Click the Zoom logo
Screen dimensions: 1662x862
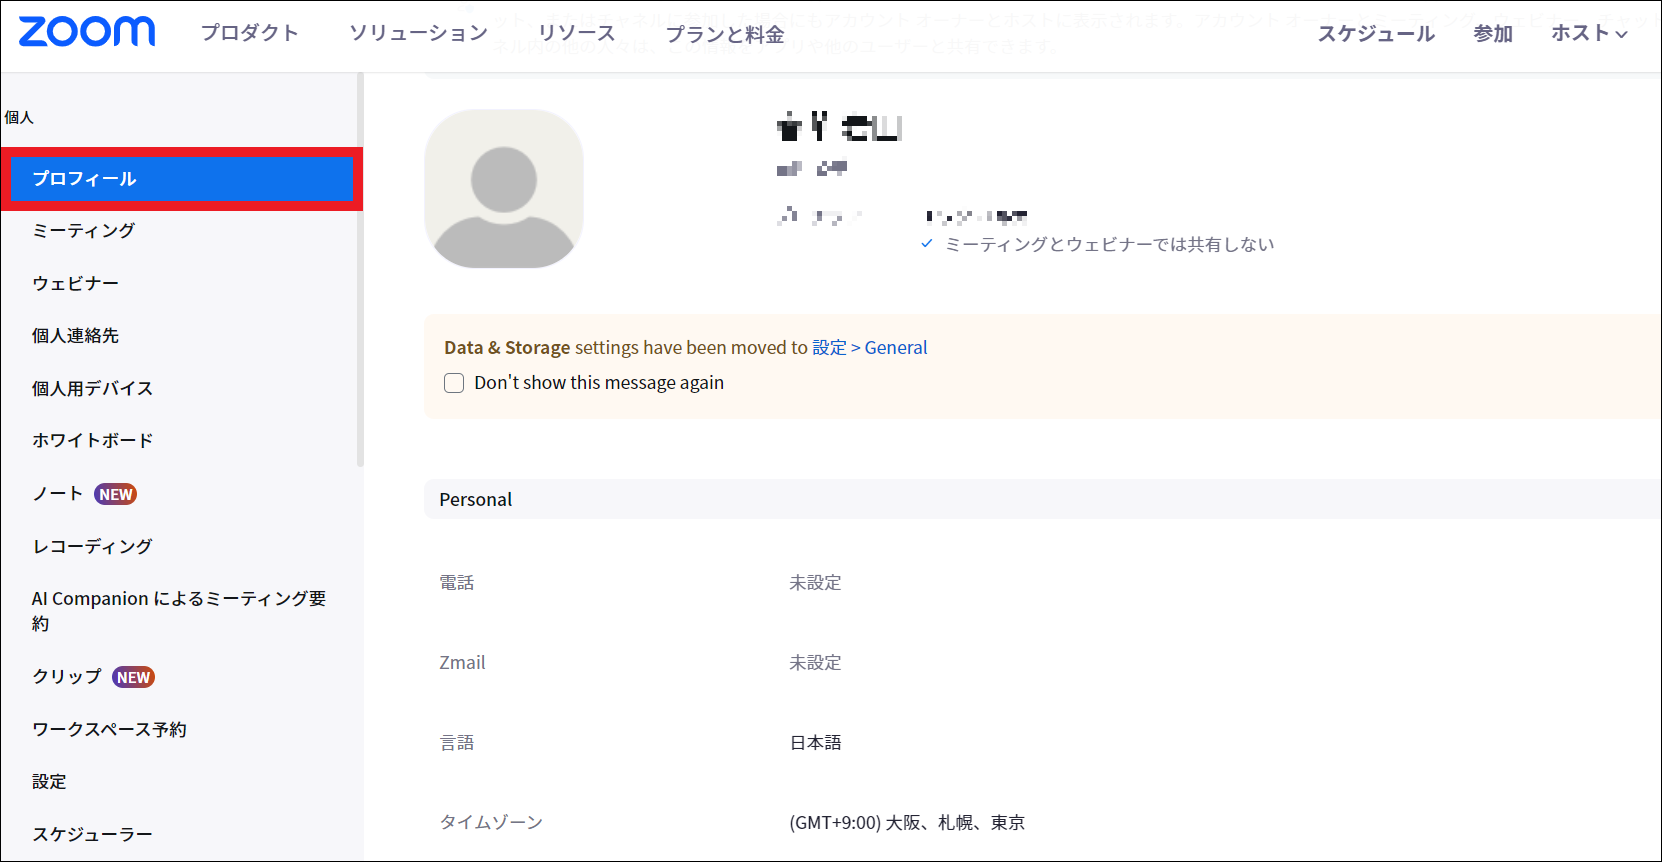coord(87,32)
